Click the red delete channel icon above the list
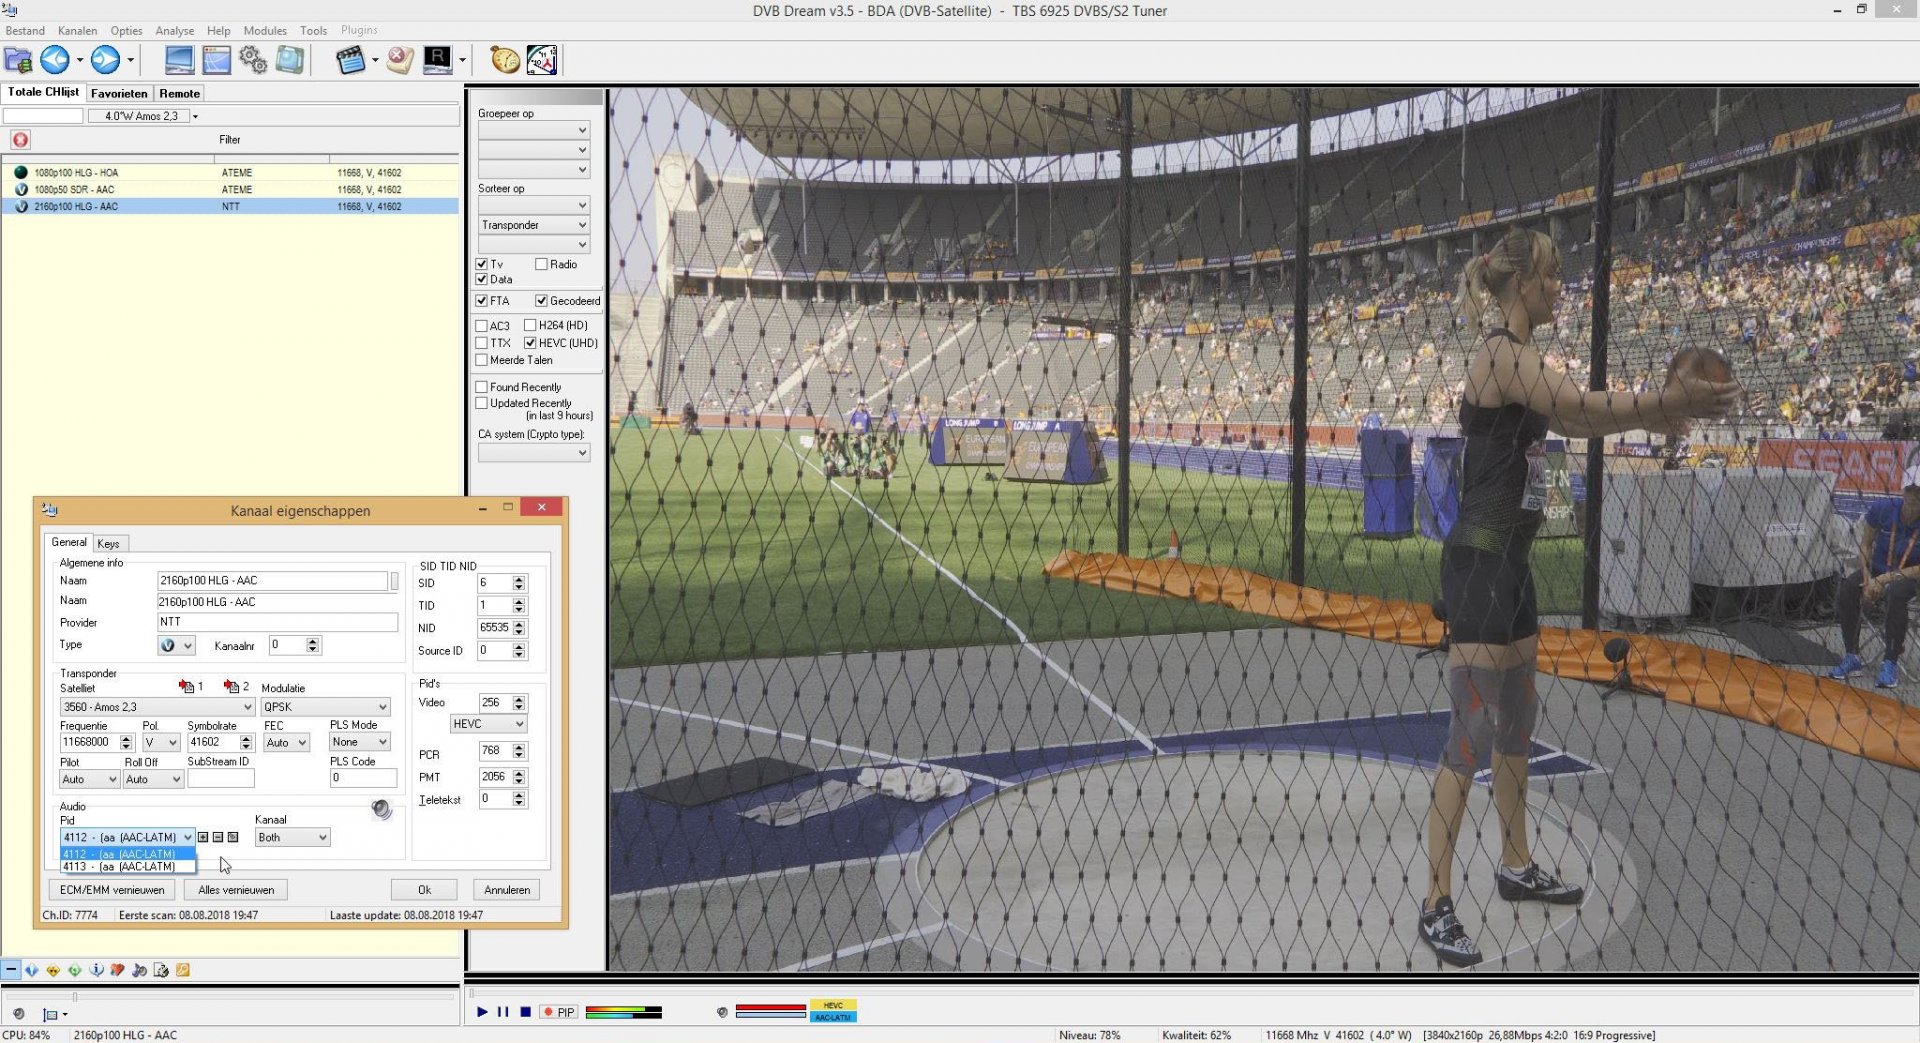 (20, 140)
